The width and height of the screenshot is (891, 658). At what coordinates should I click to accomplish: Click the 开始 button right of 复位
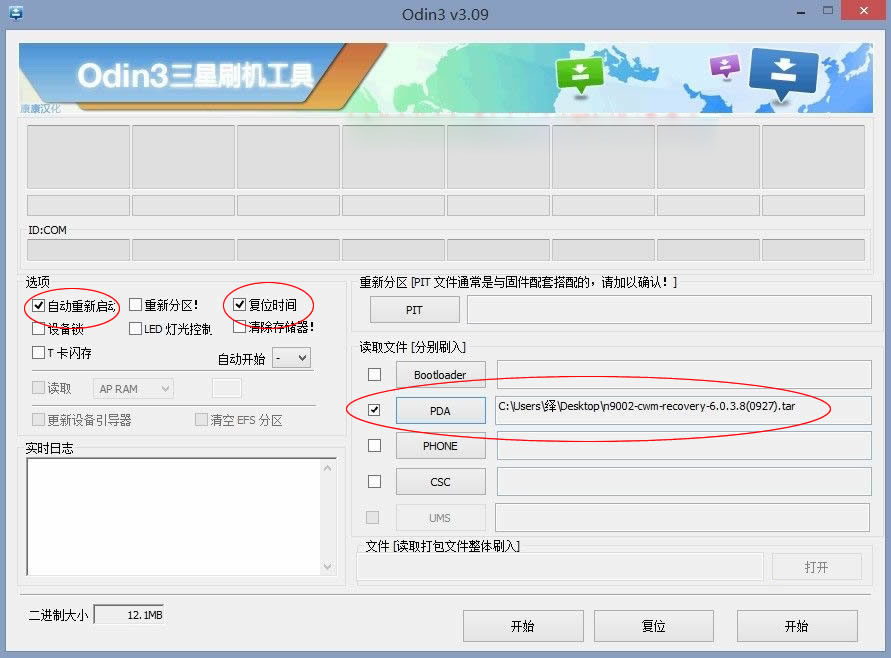click(x=797, y=626)
